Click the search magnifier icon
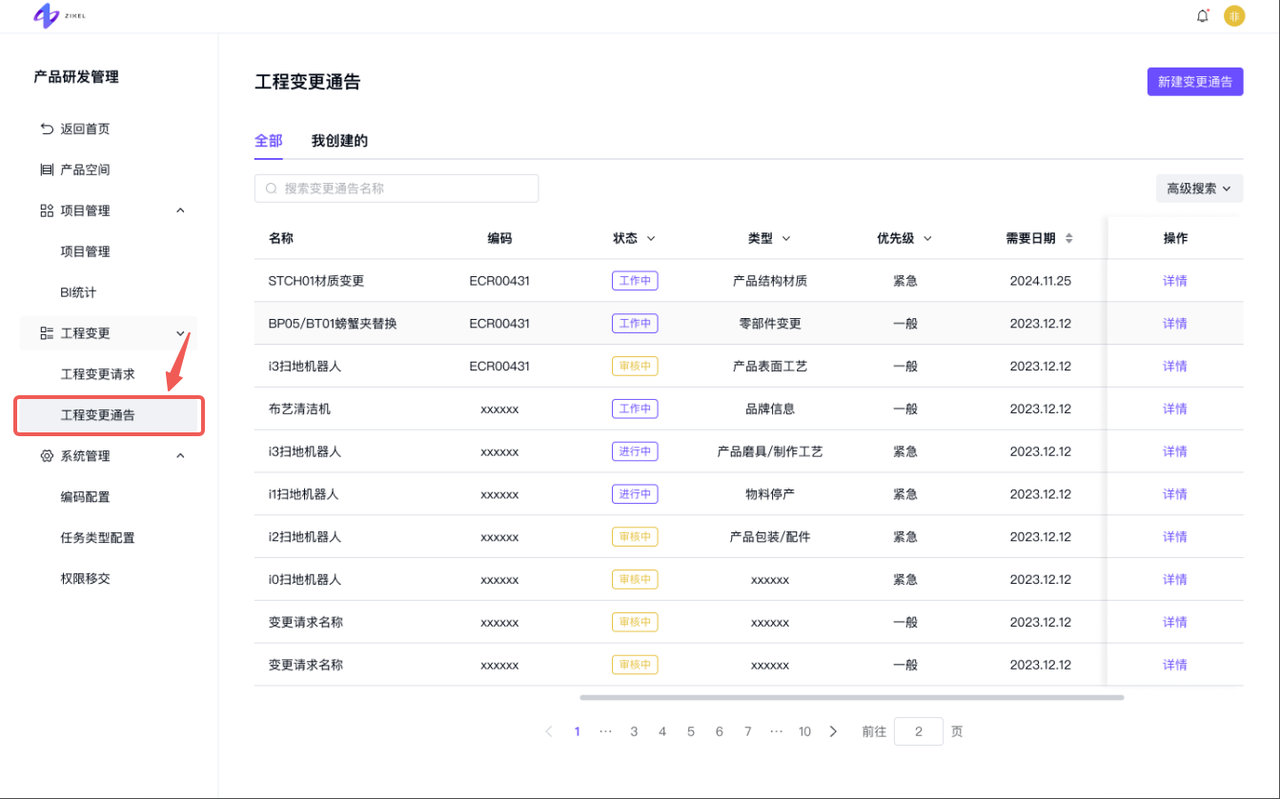1280x799 pixels. click(271, 188)
